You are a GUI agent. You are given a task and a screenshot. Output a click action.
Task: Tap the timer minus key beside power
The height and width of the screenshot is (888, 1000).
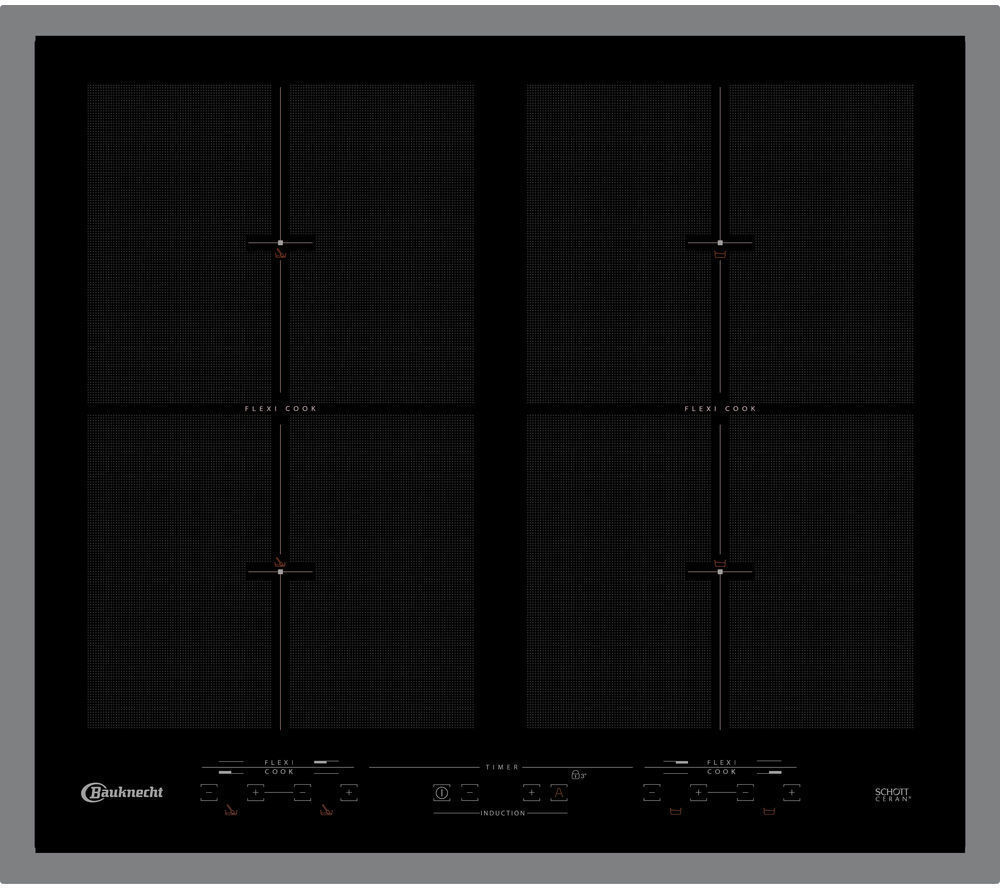(x=469, y=792)
